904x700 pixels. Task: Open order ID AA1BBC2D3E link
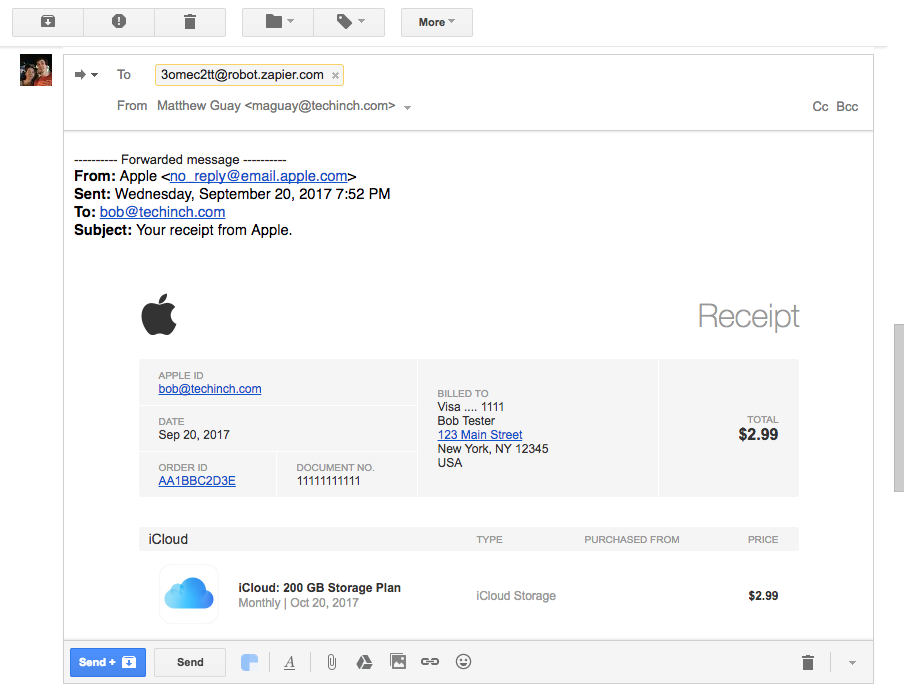(197, 481)
